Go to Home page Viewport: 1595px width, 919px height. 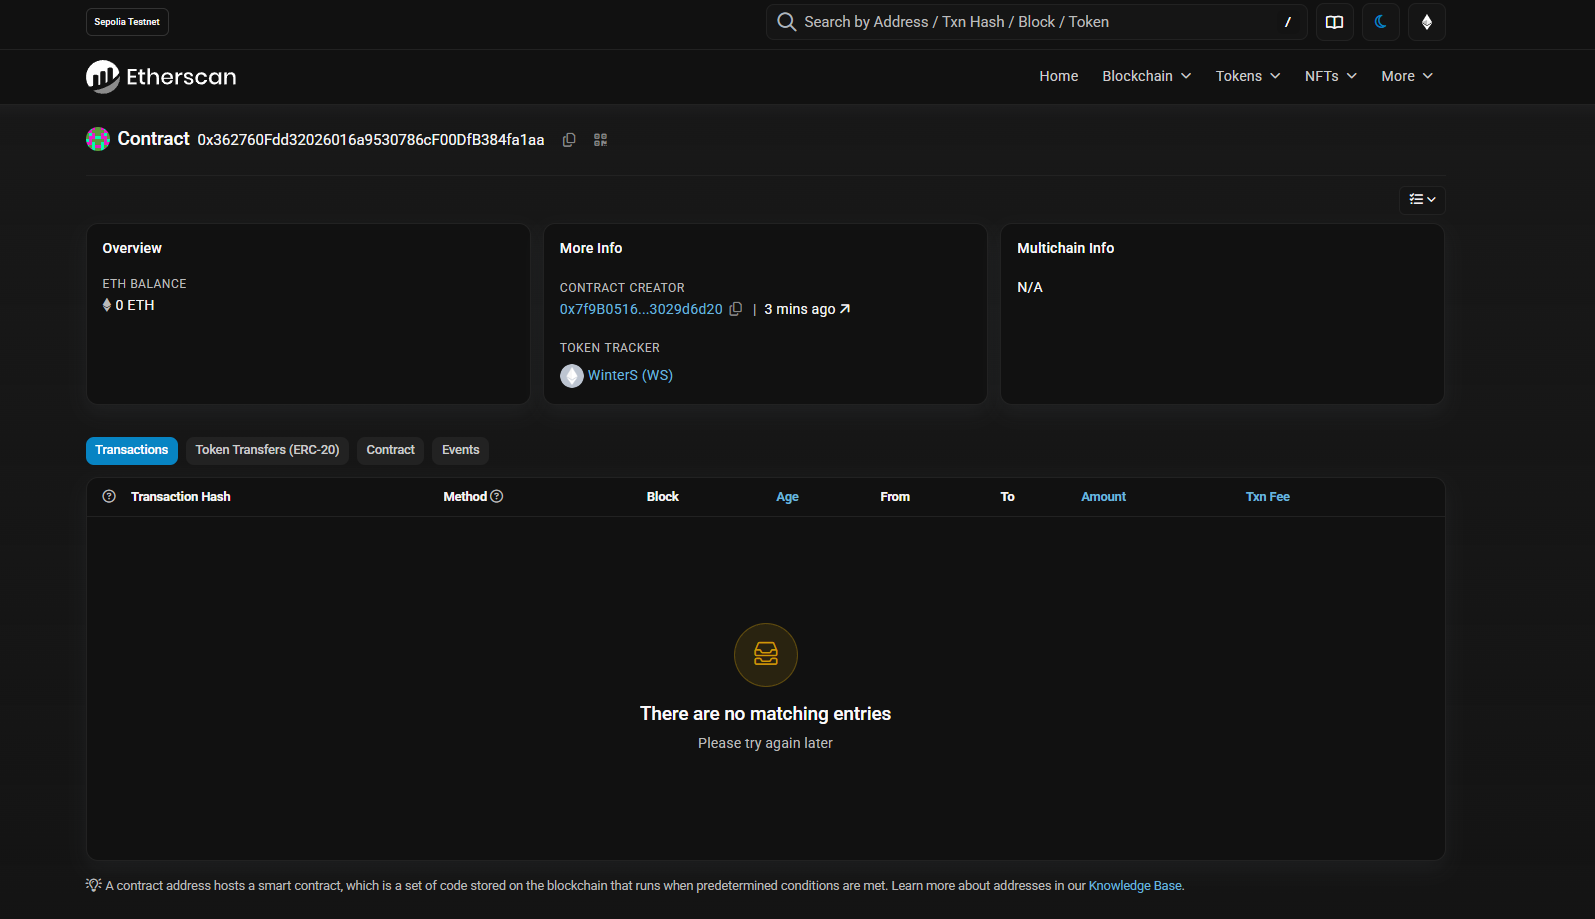click(1059, 77)
